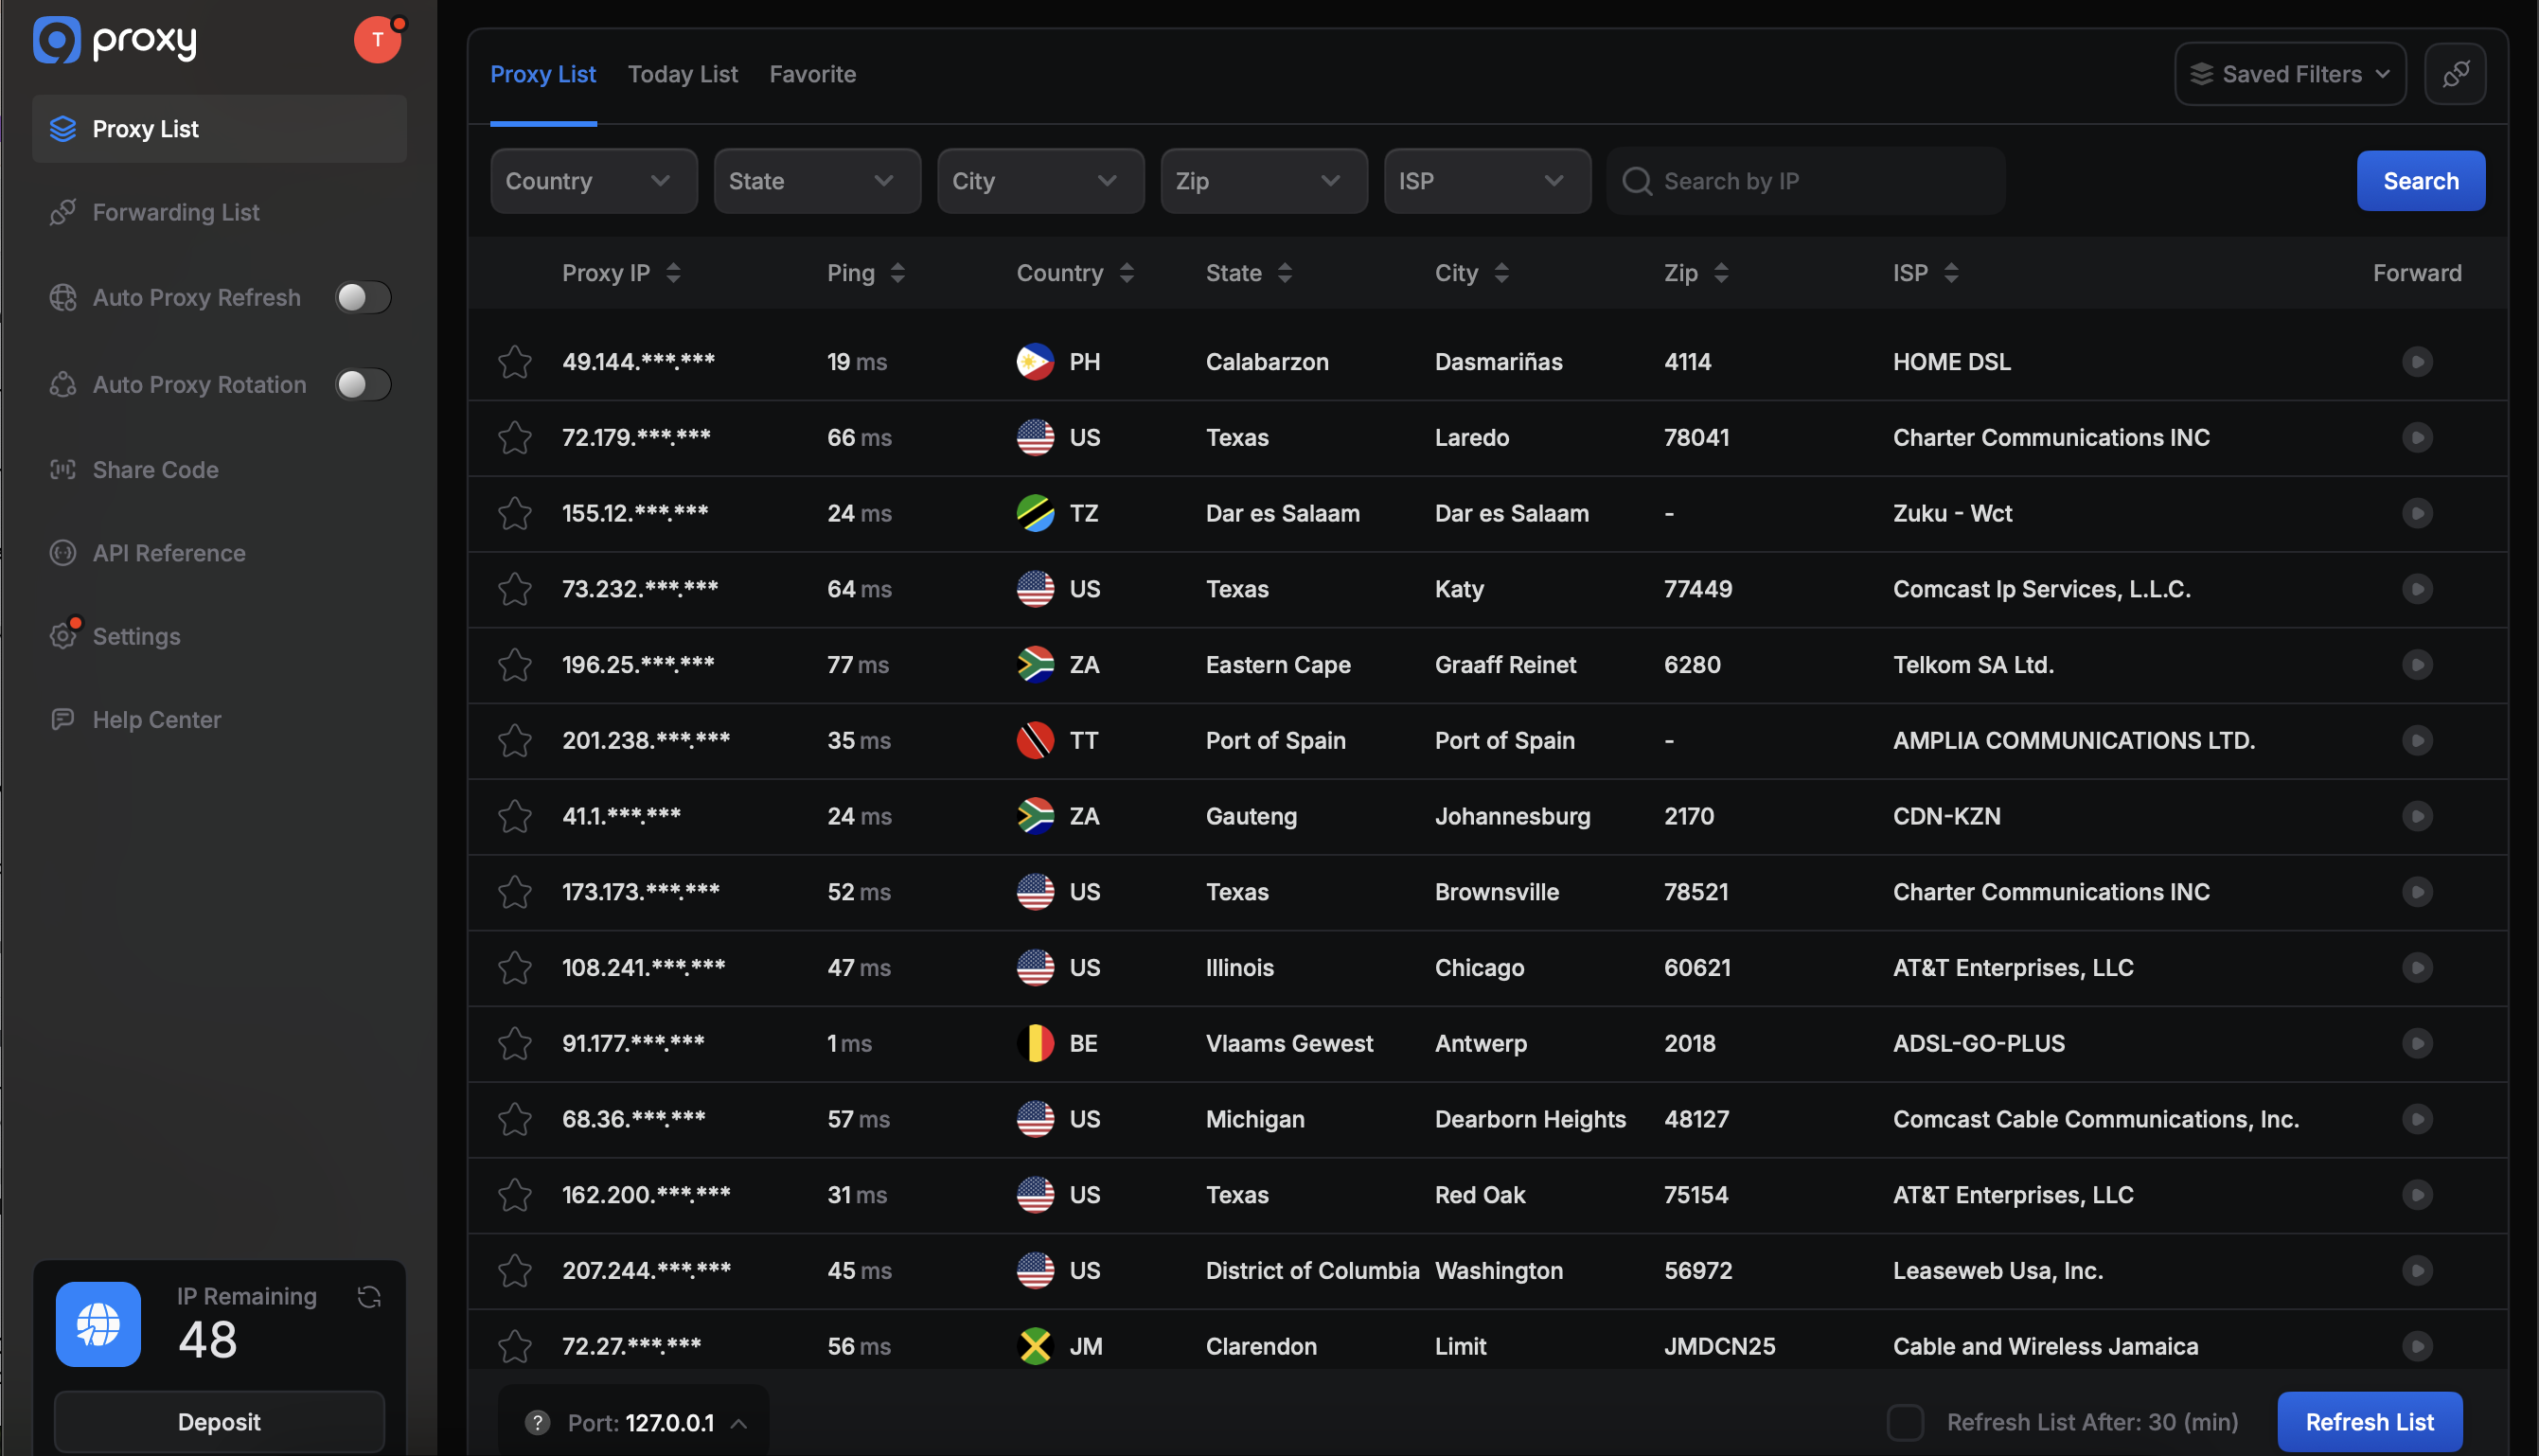Enable Auto Proxy Rotation
The image size is (2539, 1456).
pos(362,384)
